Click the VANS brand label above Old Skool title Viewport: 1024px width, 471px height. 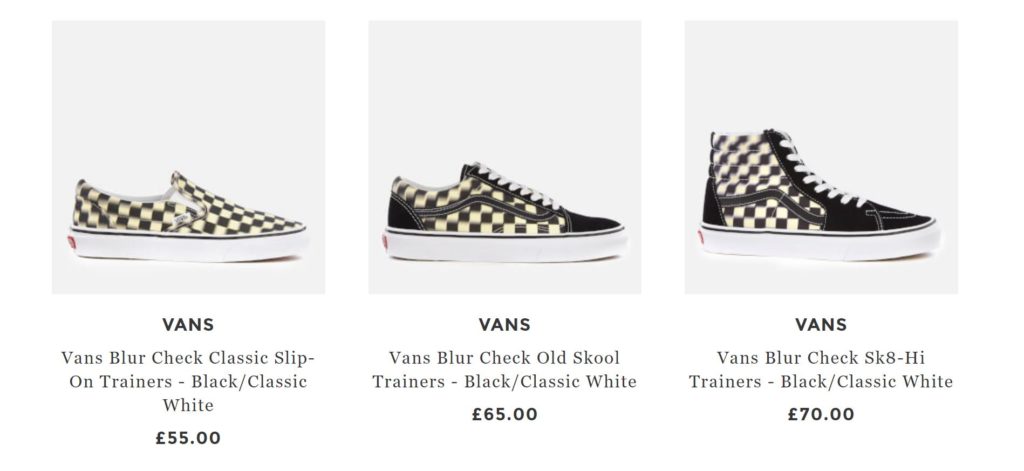[504, 324]
